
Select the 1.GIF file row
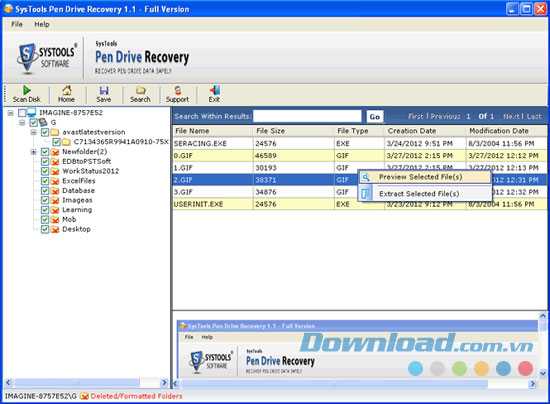pyautogui.click(x=360, y=168)
